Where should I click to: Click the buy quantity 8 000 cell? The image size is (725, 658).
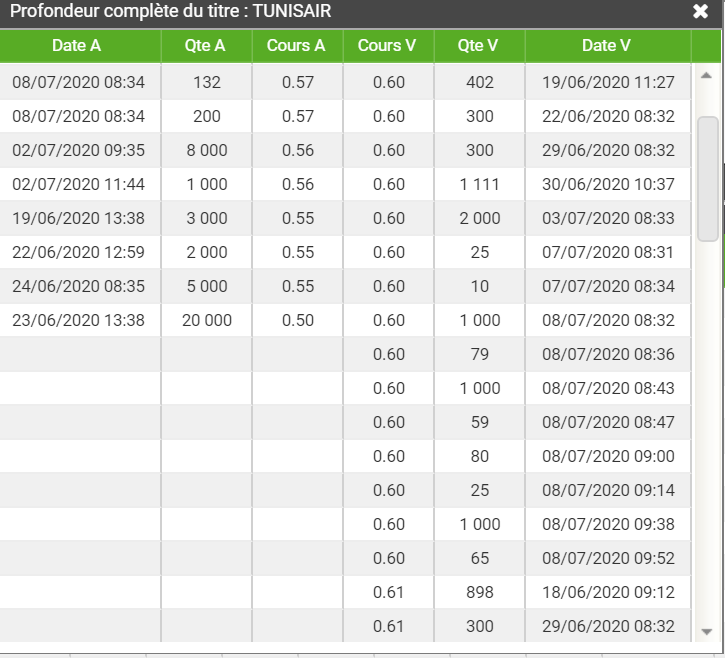(x=206, y=150)
